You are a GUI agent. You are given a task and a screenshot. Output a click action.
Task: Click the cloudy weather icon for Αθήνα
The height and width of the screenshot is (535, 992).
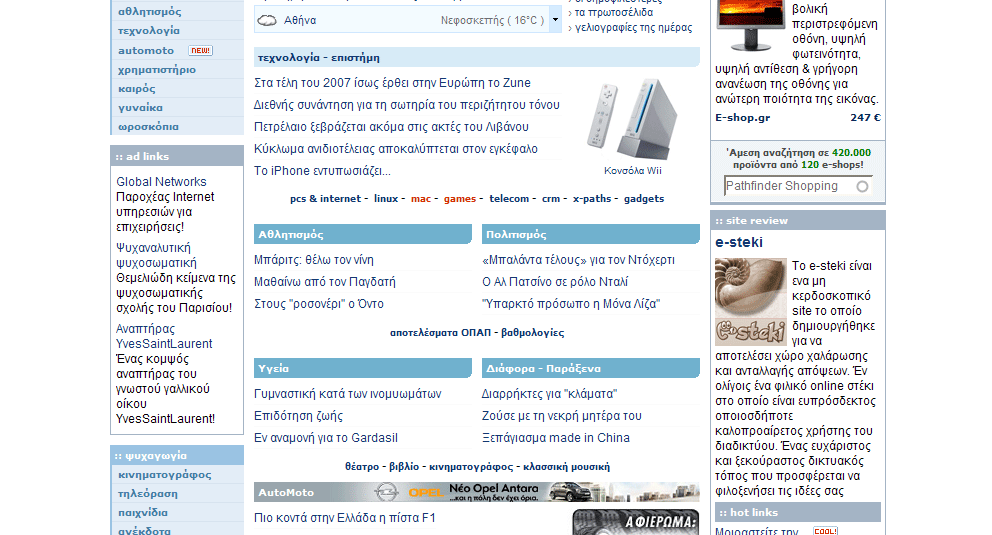coord(267,20)
